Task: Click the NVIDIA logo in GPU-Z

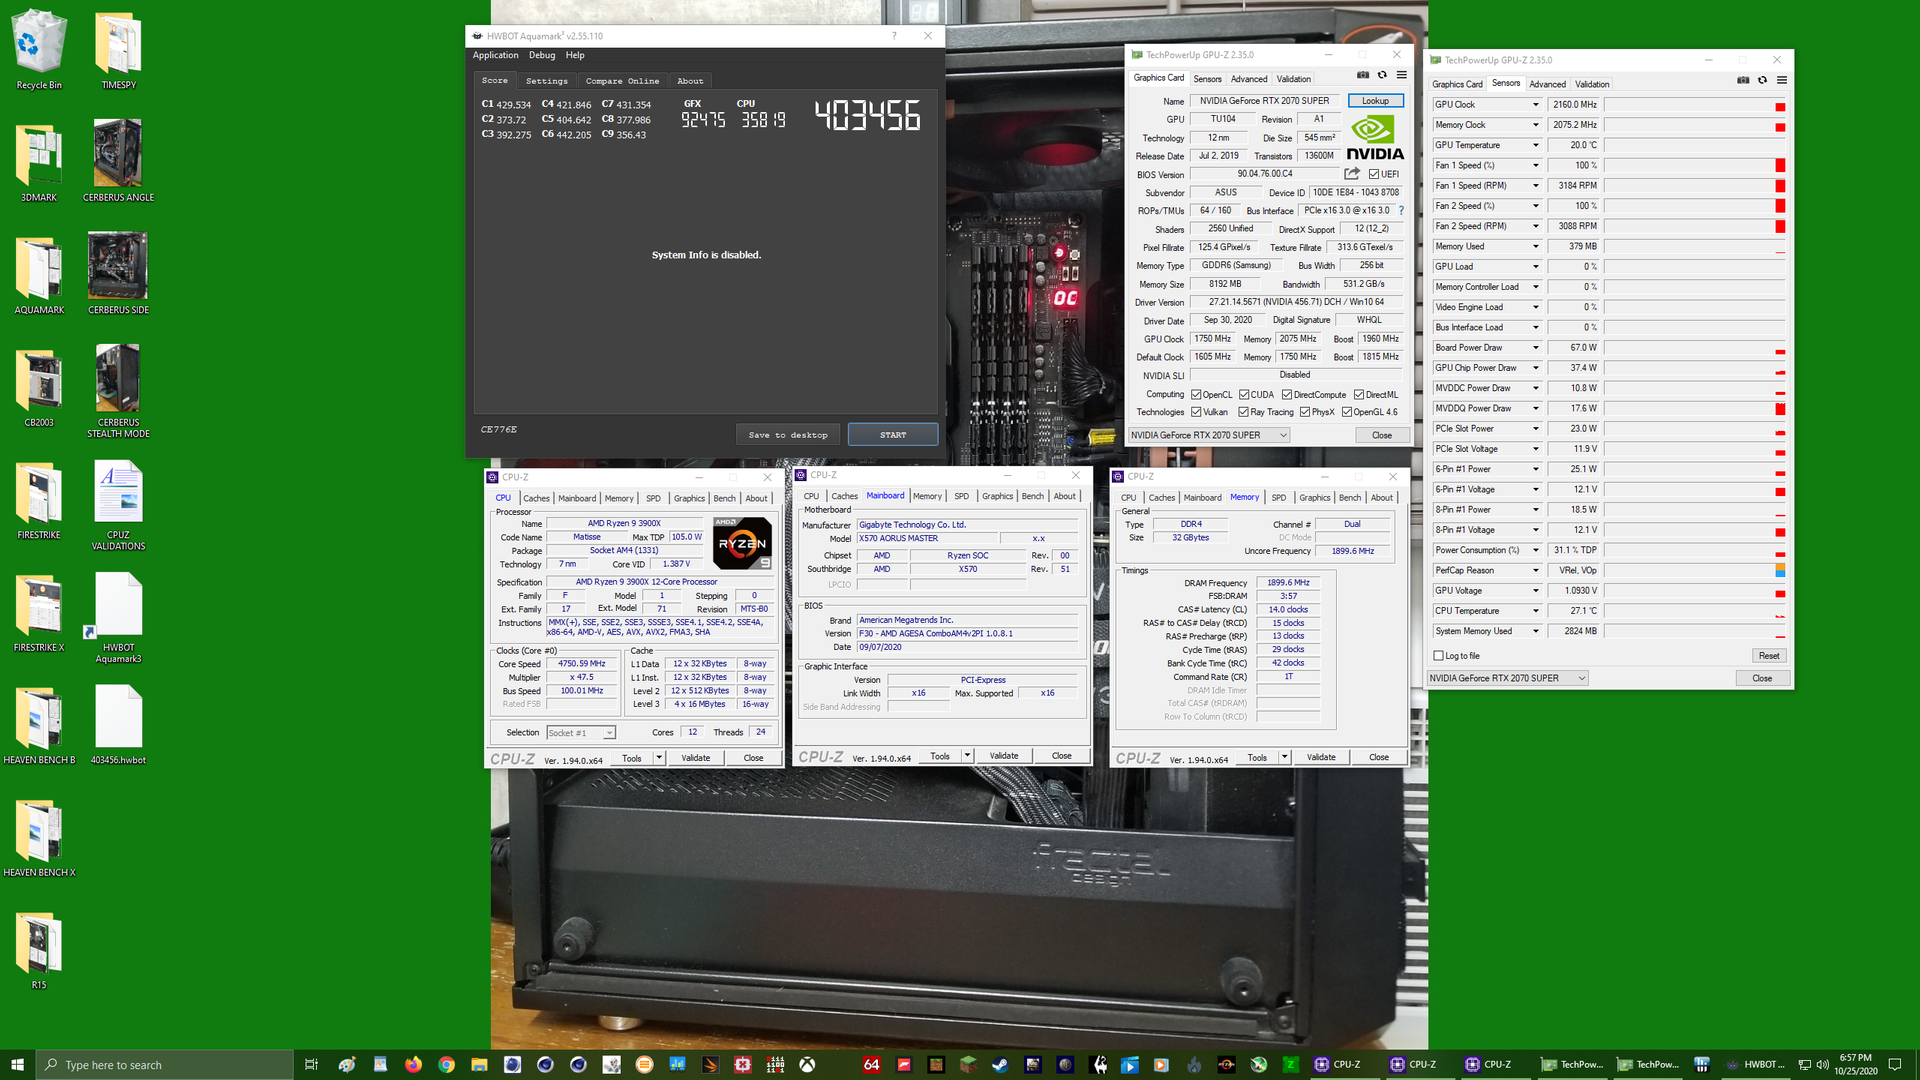Action: click(1375, 137)
